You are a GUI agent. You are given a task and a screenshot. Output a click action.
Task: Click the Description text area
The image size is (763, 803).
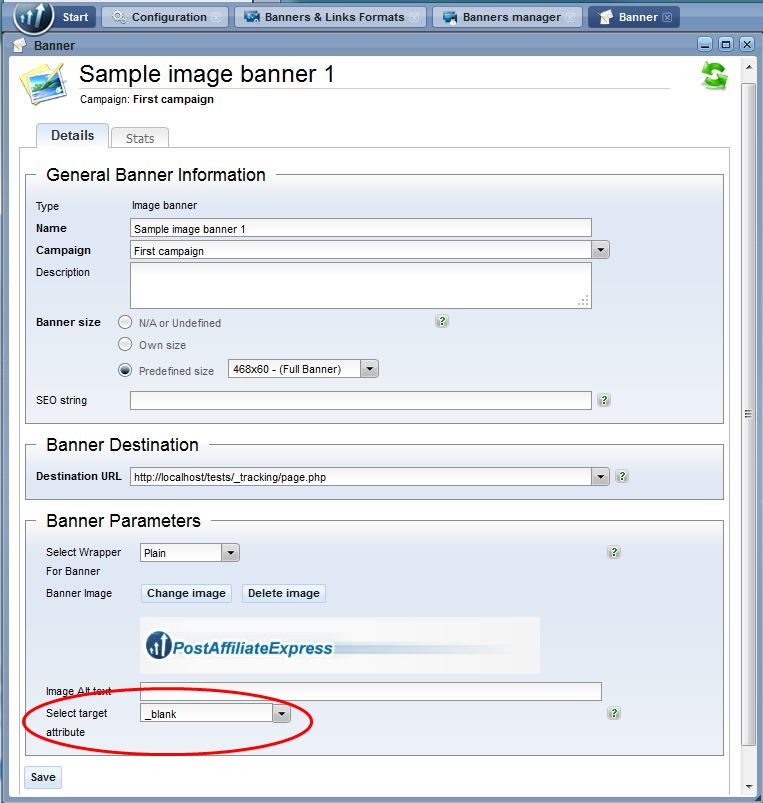click(x=361, y=285)
